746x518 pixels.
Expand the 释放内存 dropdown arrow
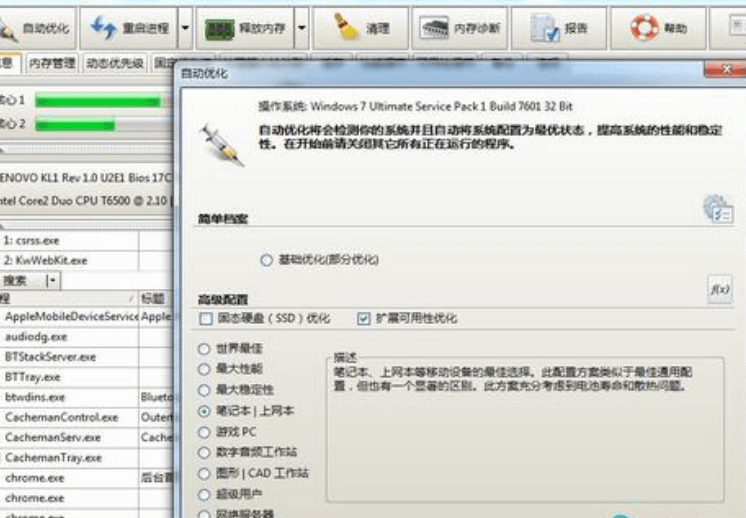302,28
